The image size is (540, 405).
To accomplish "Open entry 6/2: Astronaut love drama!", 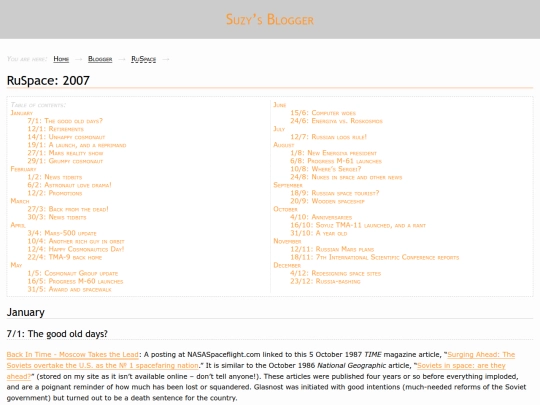I will [69, 185].
